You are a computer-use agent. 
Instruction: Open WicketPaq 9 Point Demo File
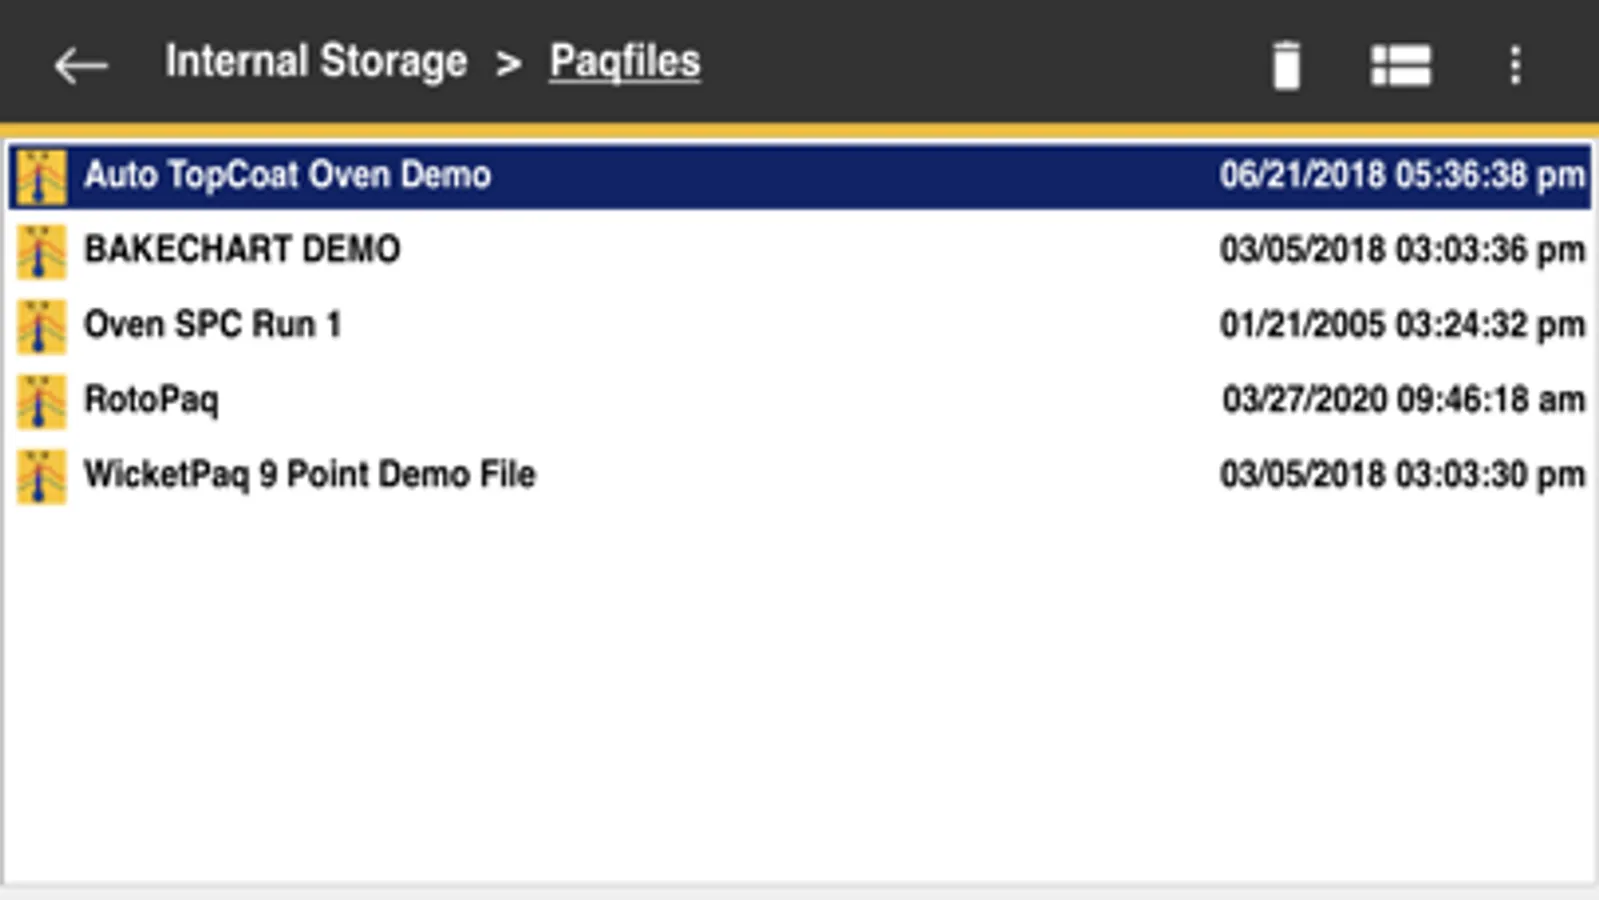(310, 474)
